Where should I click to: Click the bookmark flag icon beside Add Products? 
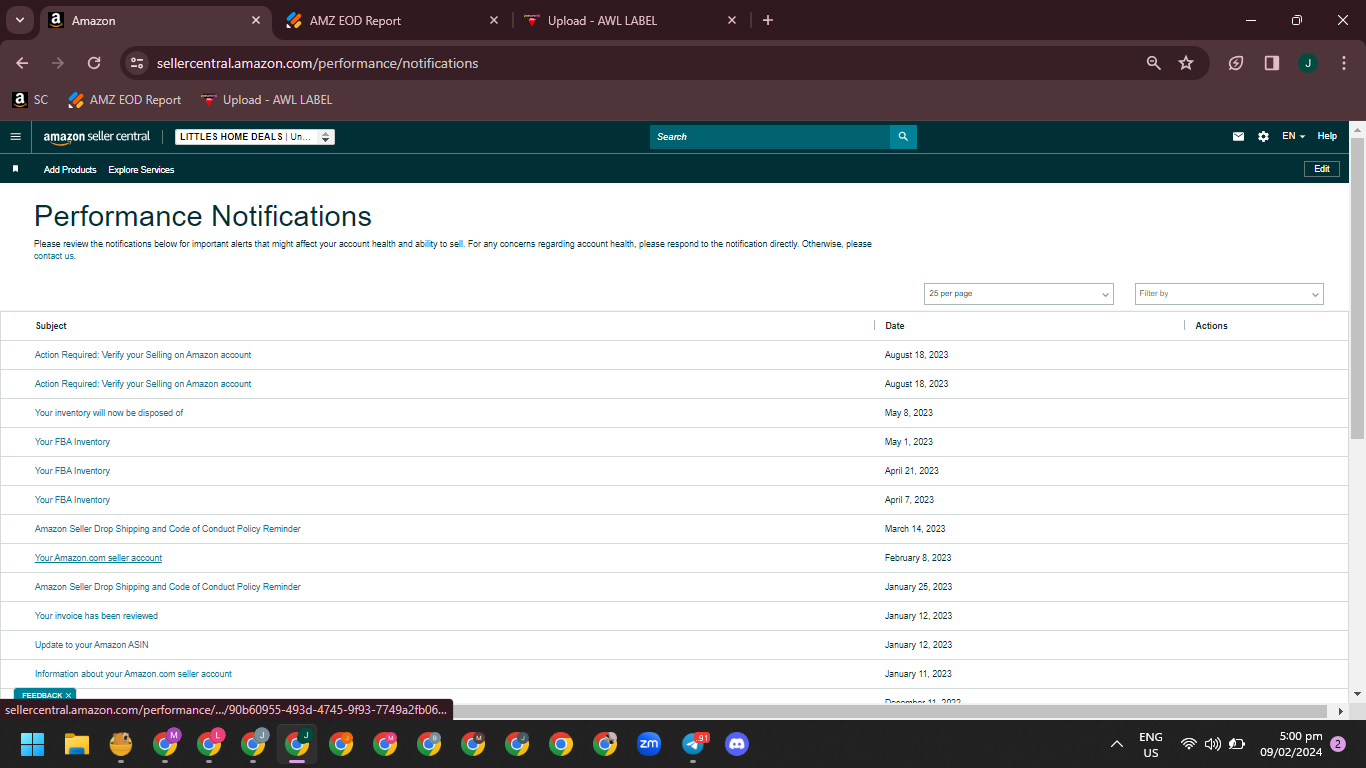(x=15, y=169)
